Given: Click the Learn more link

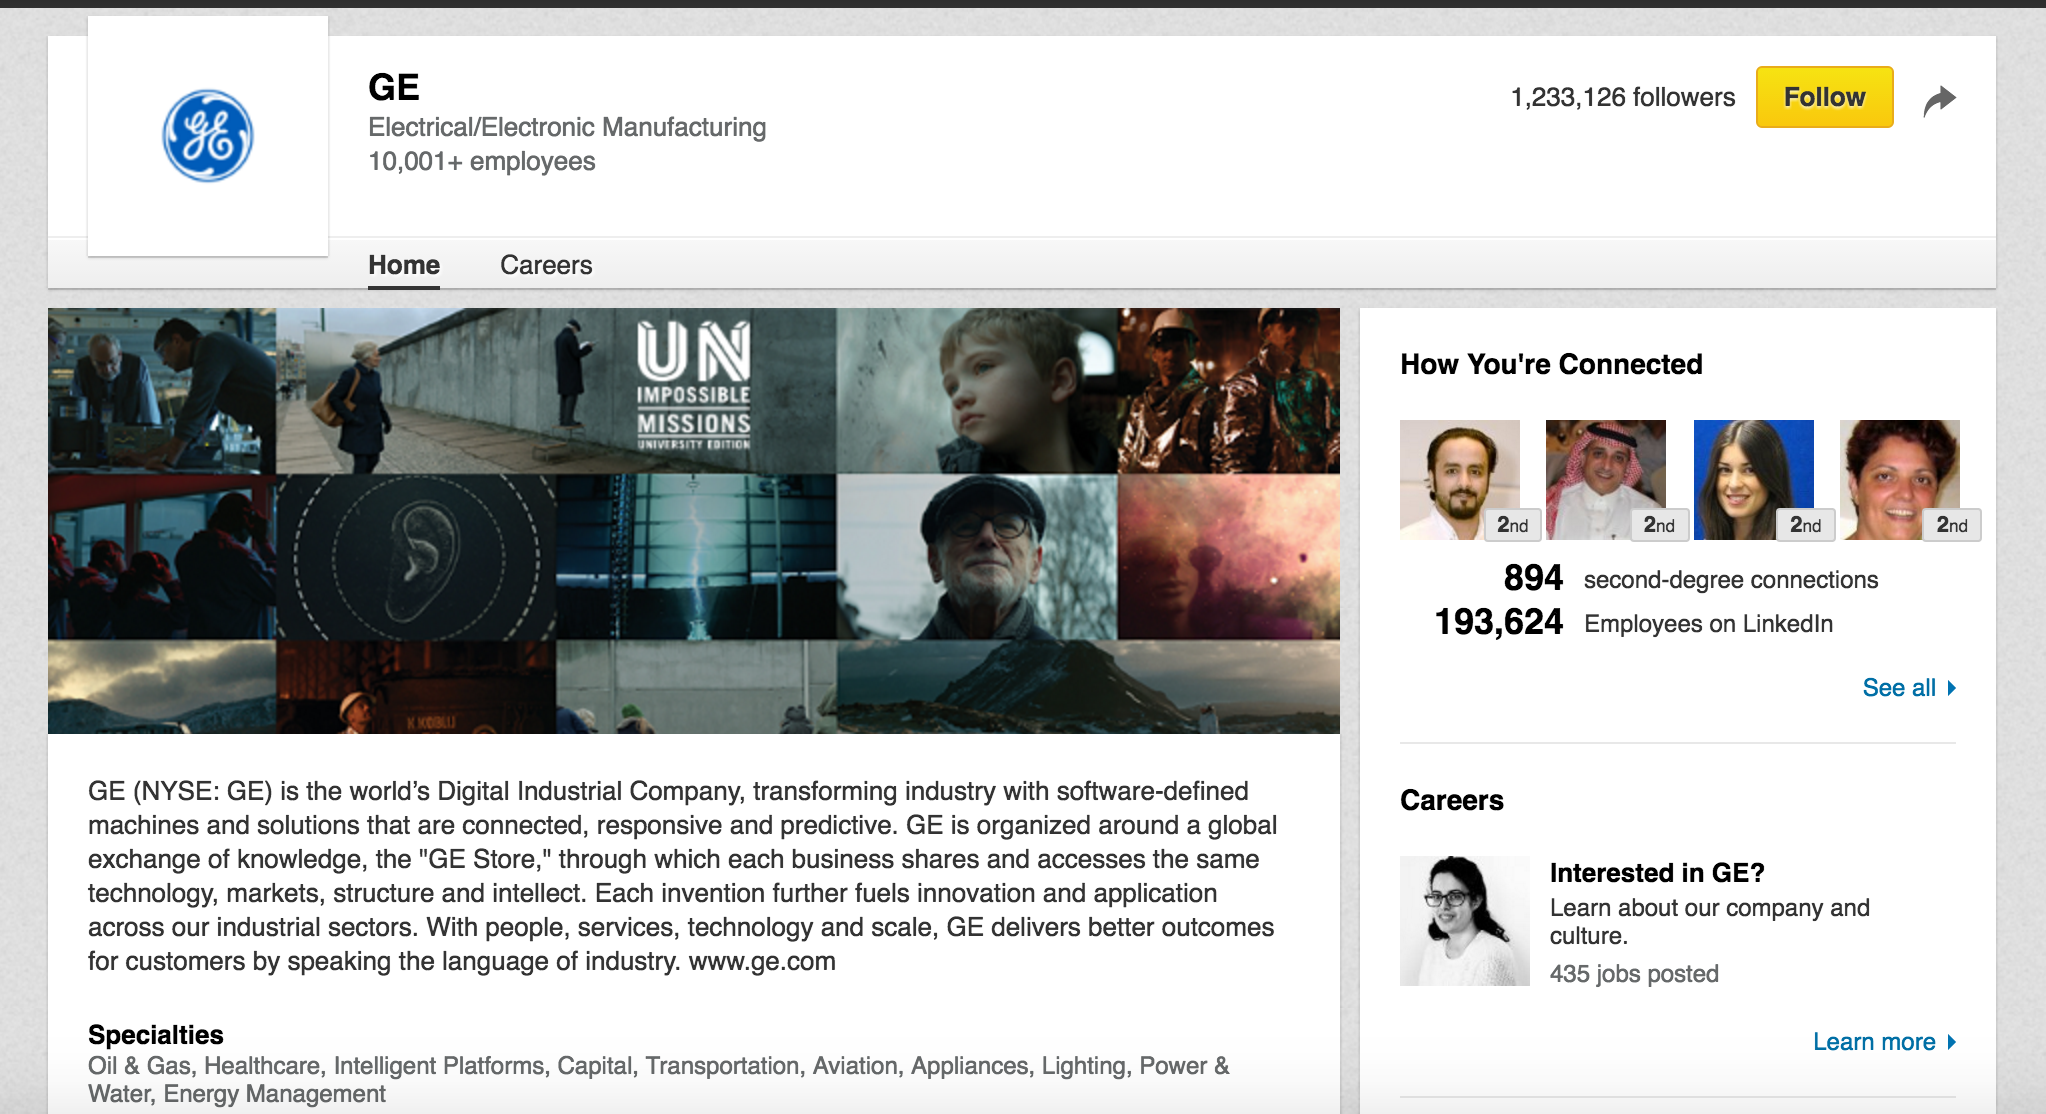Looking at the screenshot, I should tap(1874, 1042).
